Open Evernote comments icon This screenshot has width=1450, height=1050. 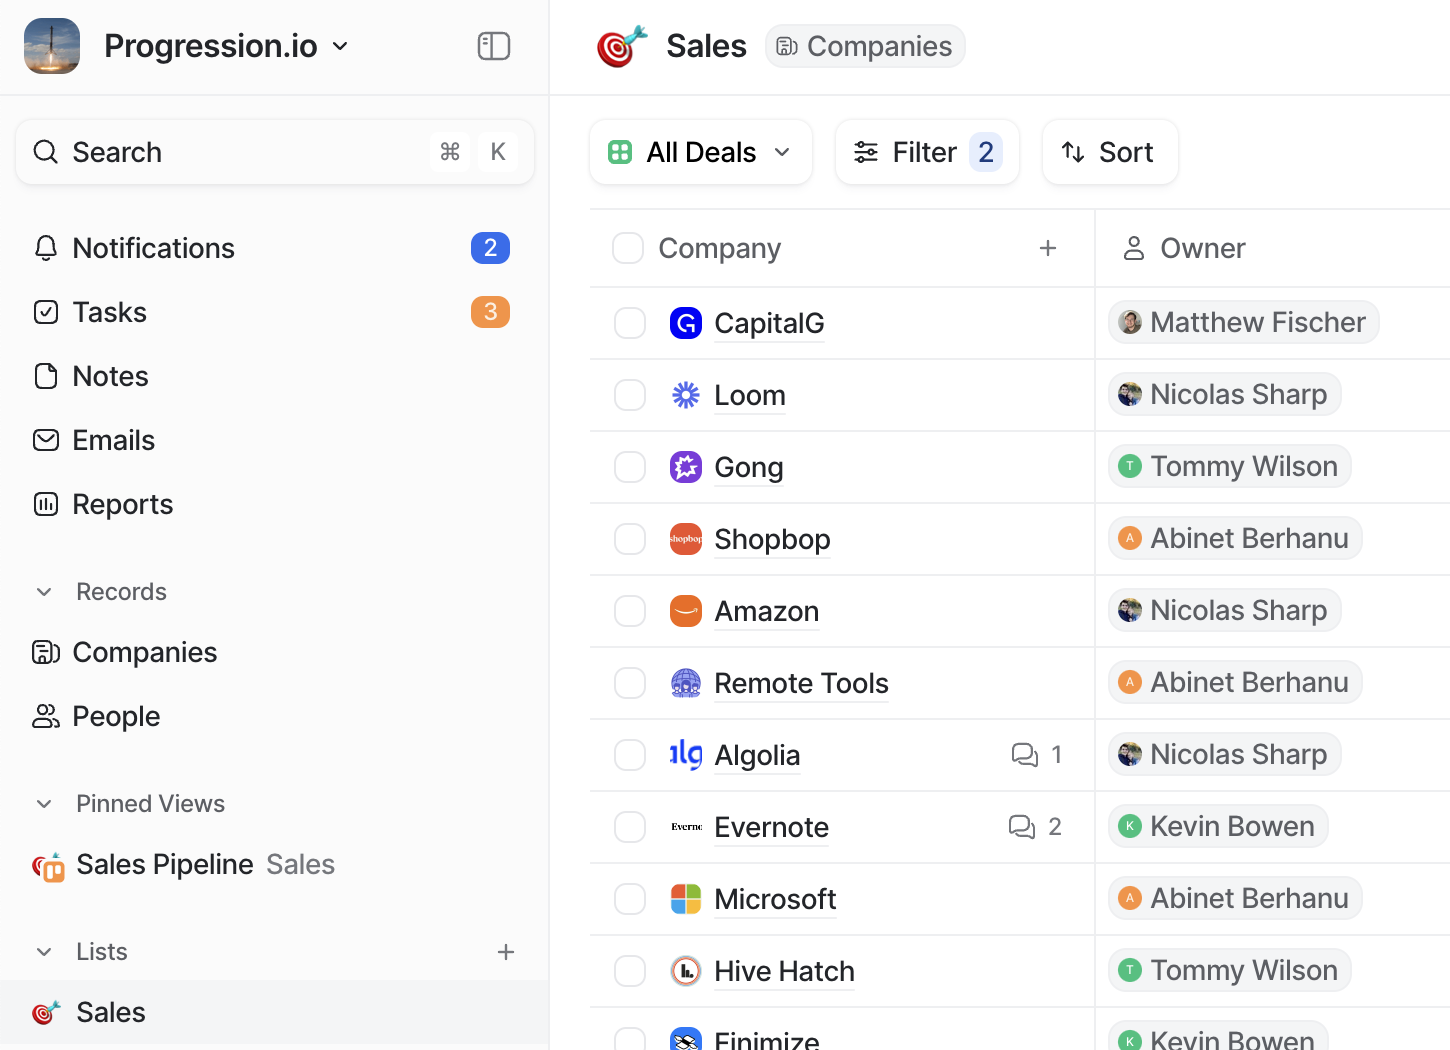coord(1022,827)
